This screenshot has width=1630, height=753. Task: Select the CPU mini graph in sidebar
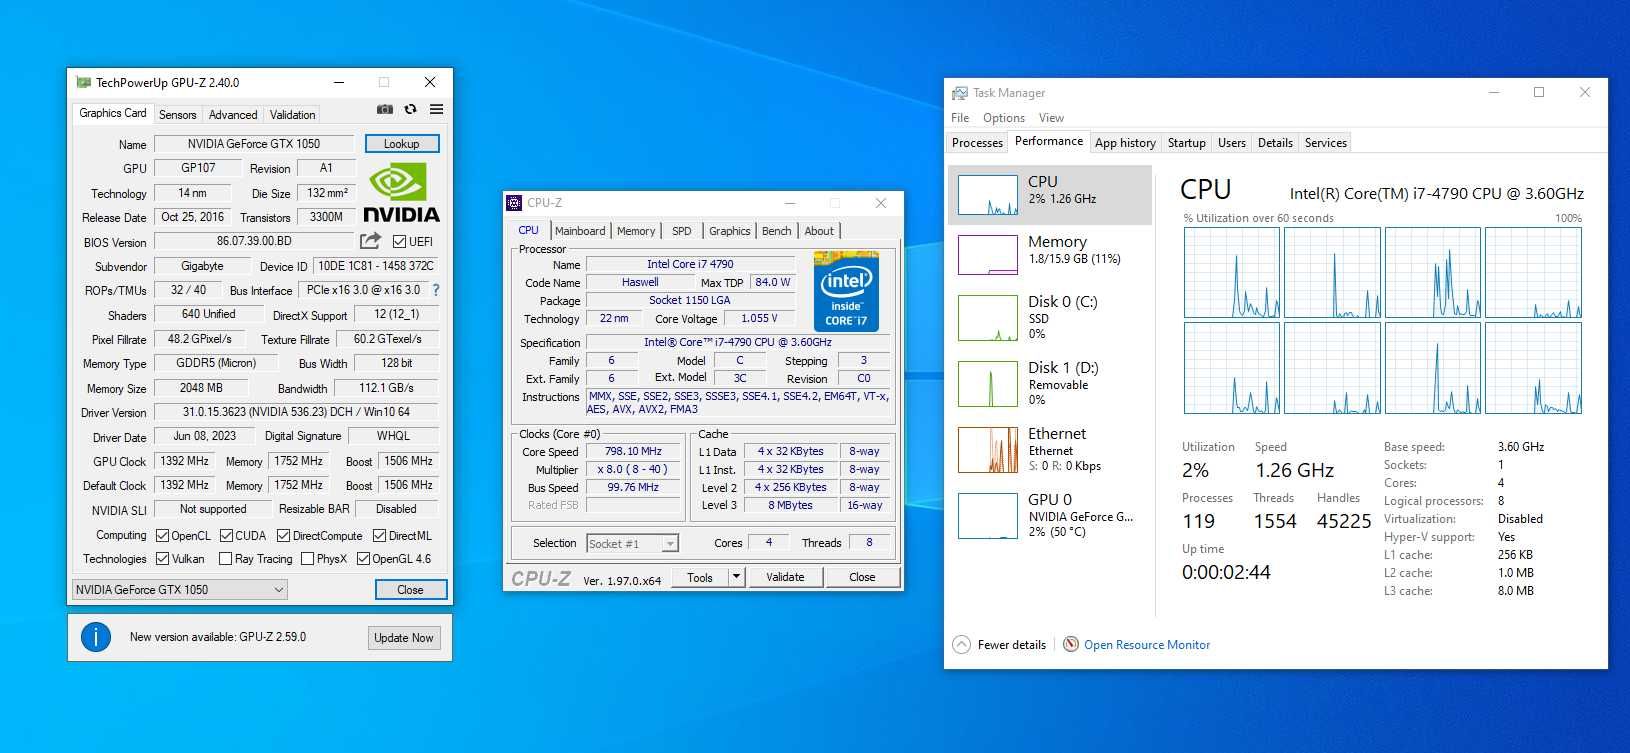[x=988, y=195]
